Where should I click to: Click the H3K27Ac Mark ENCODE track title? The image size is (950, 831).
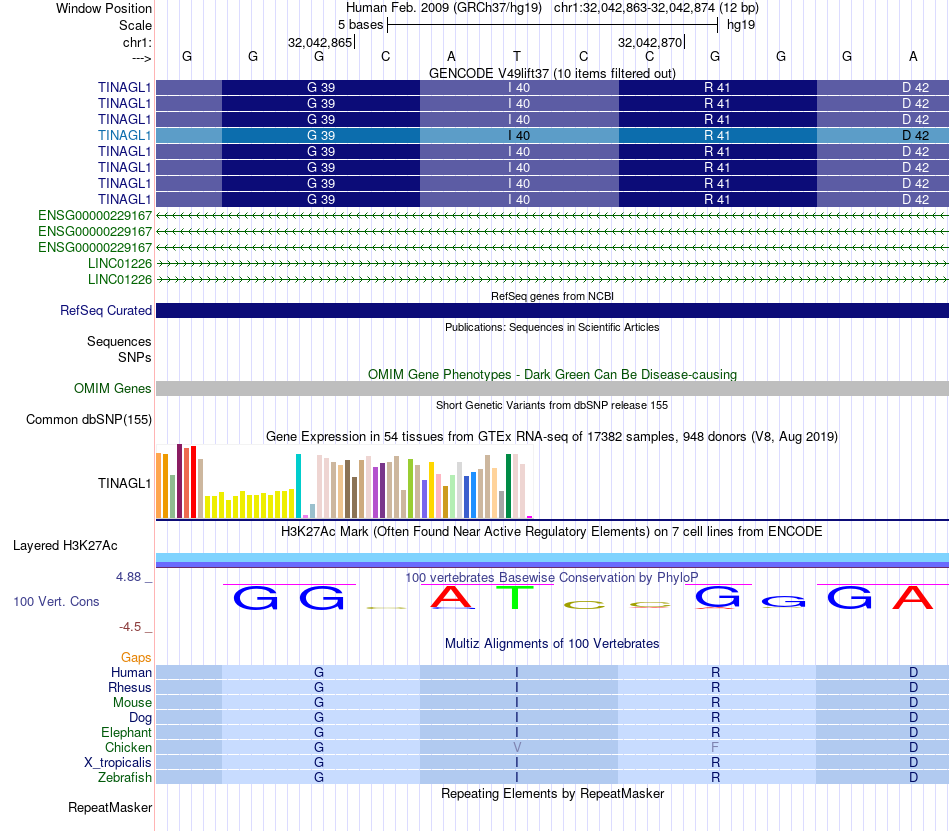(551, 531)
